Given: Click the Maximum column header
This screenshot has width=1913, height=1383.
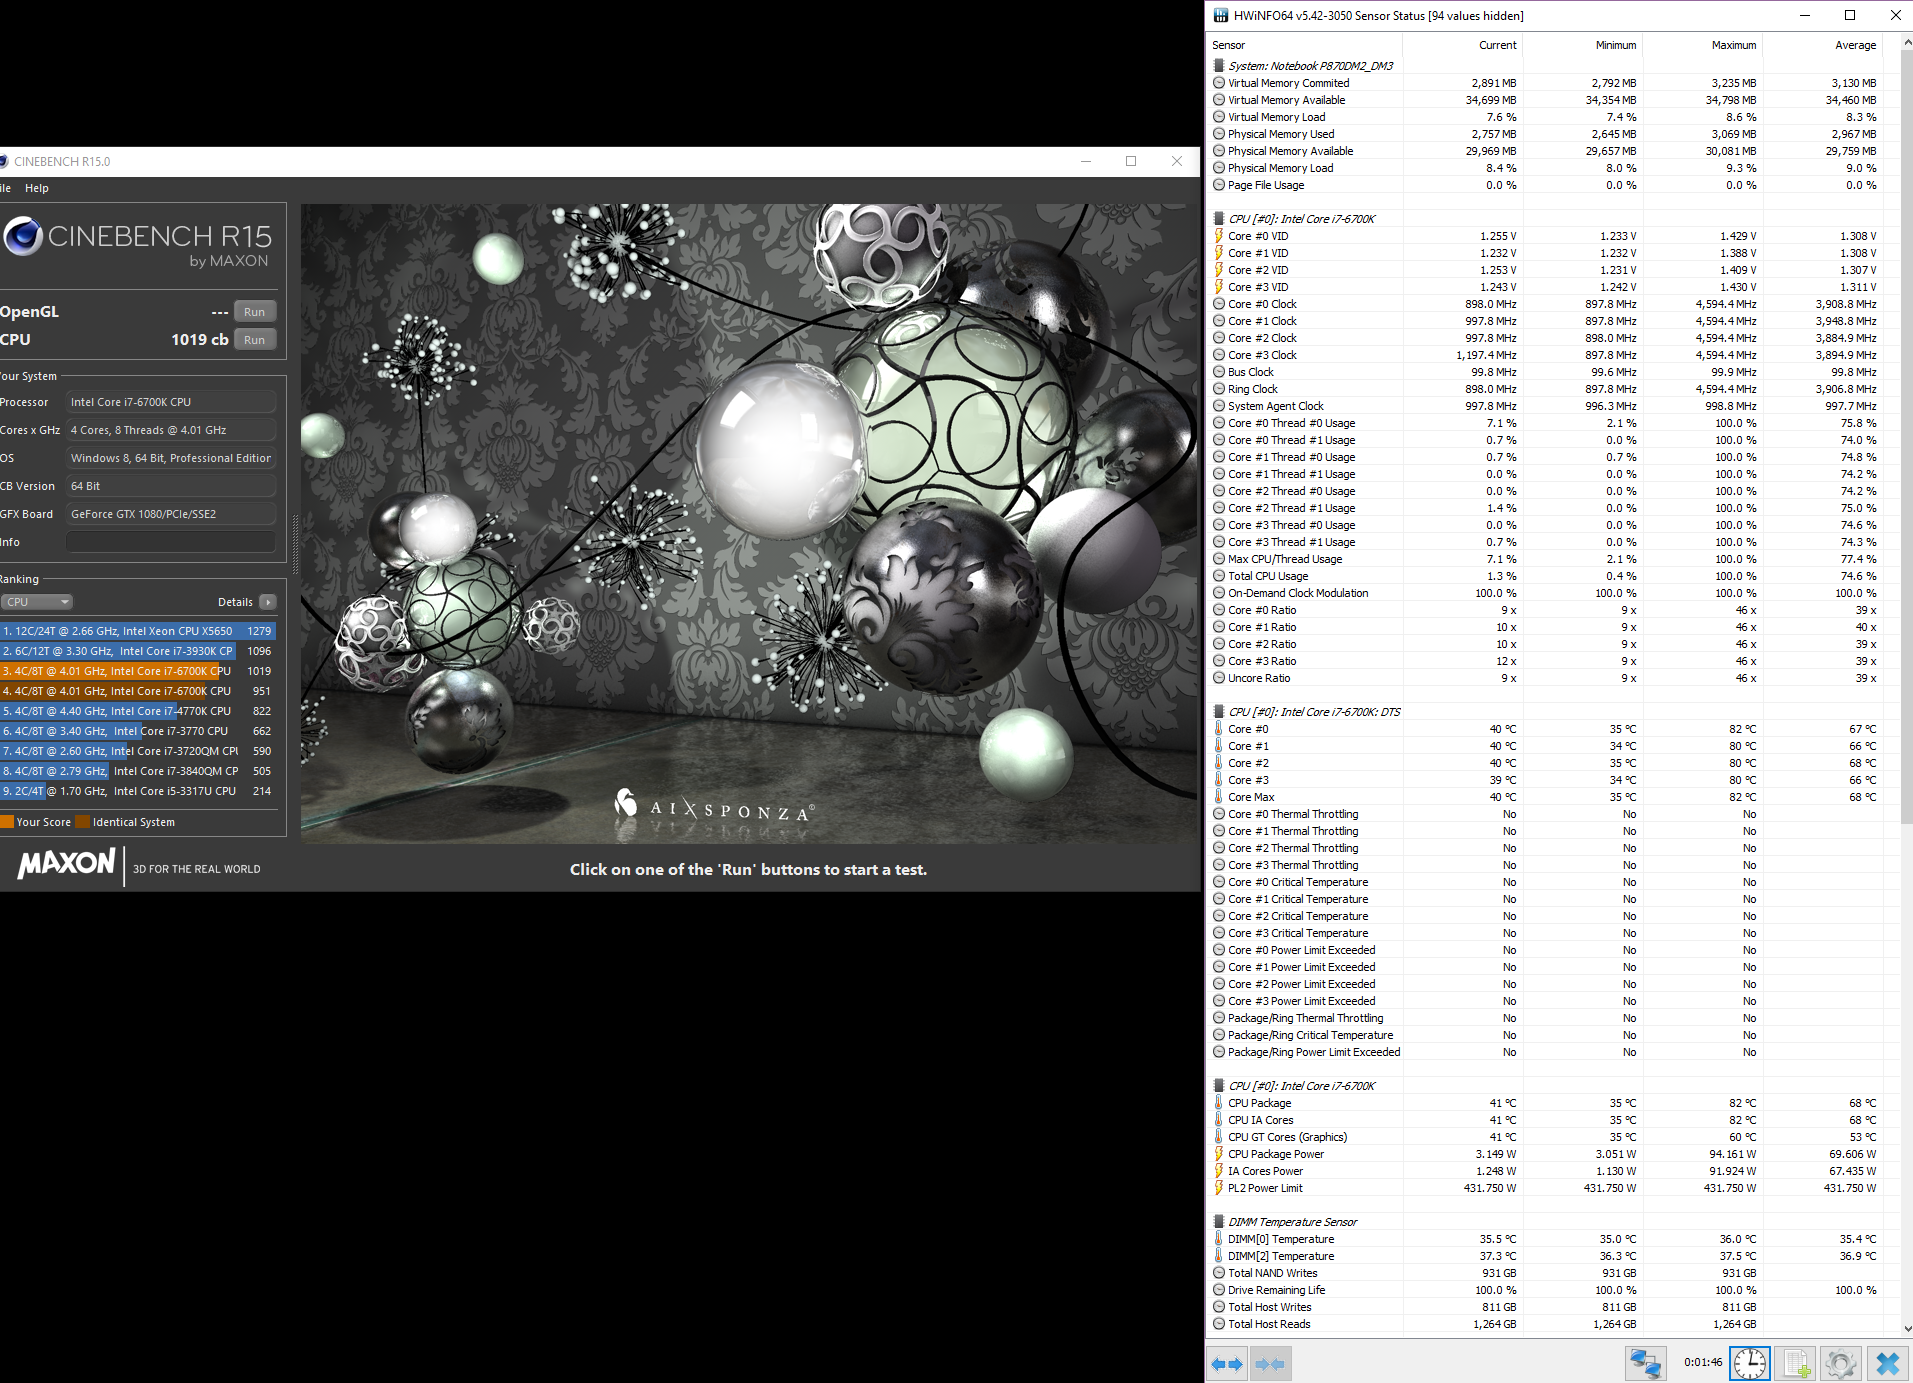Looking at the screenshot, I should (1734, 45).
